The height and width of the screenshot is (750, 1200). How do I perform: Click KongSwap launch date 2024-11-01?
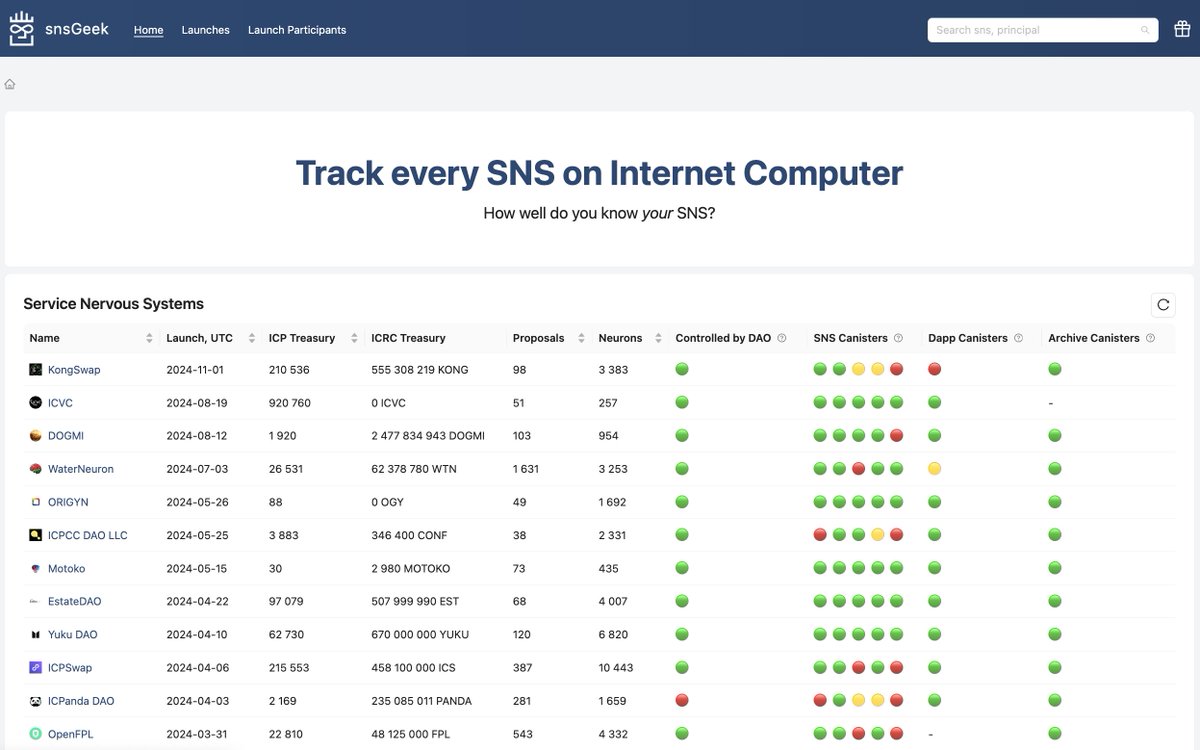pos(195,370)
